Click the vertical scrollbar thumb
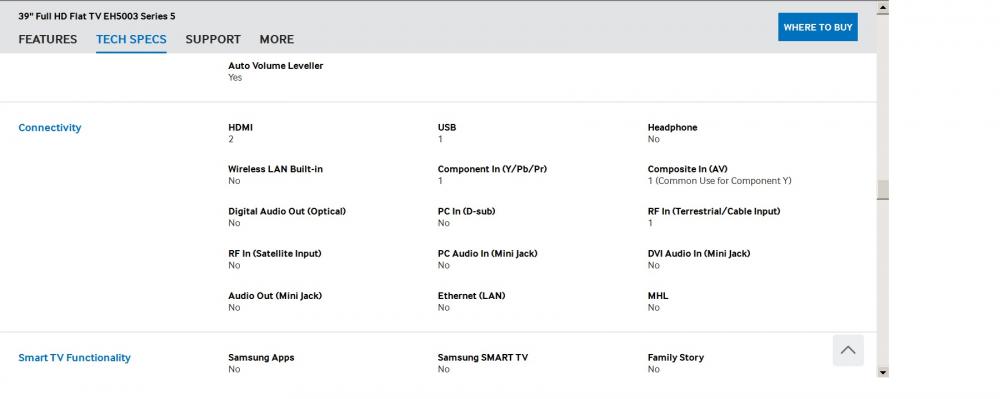Screen dimensions: 1000x399 (883, 190)
